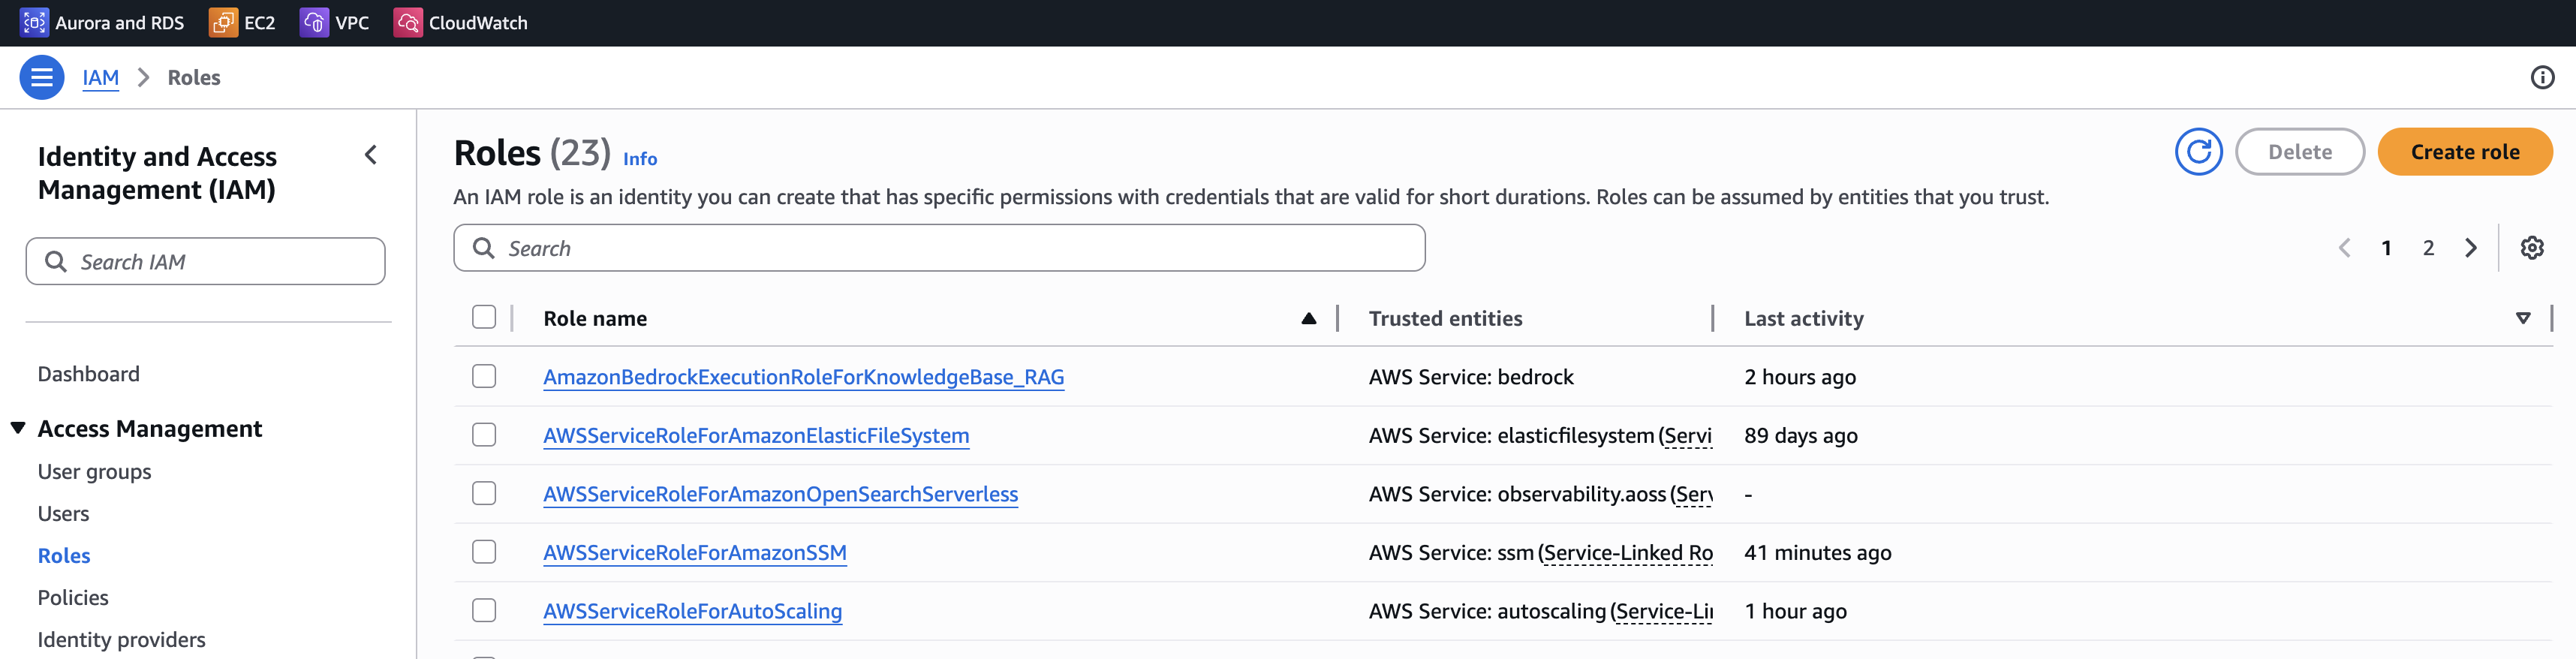Go to Policies in sidebar
The image size is (2576, 659).
(x=73, y=597)
